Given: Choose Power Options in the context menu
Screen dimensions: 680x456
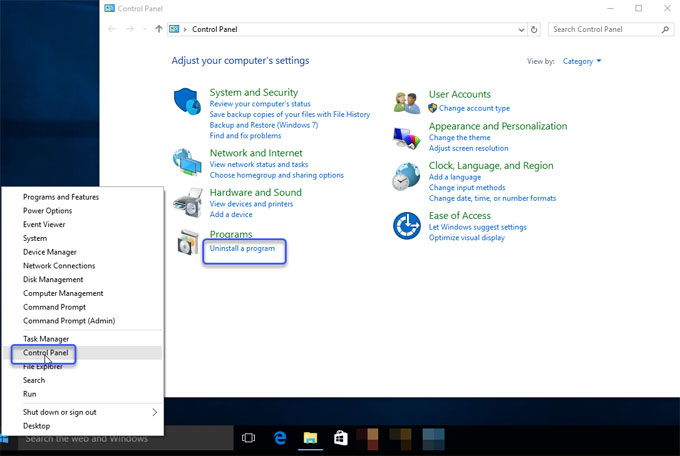Looking at the screenshot, I should 47,211.
